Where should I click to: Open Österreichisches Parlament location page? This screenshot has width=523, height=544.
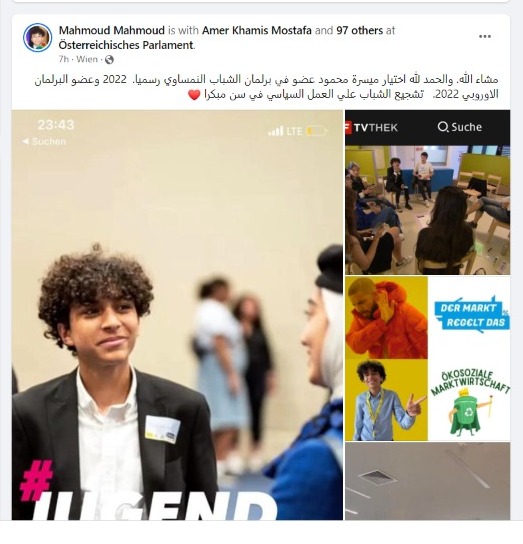126,45
